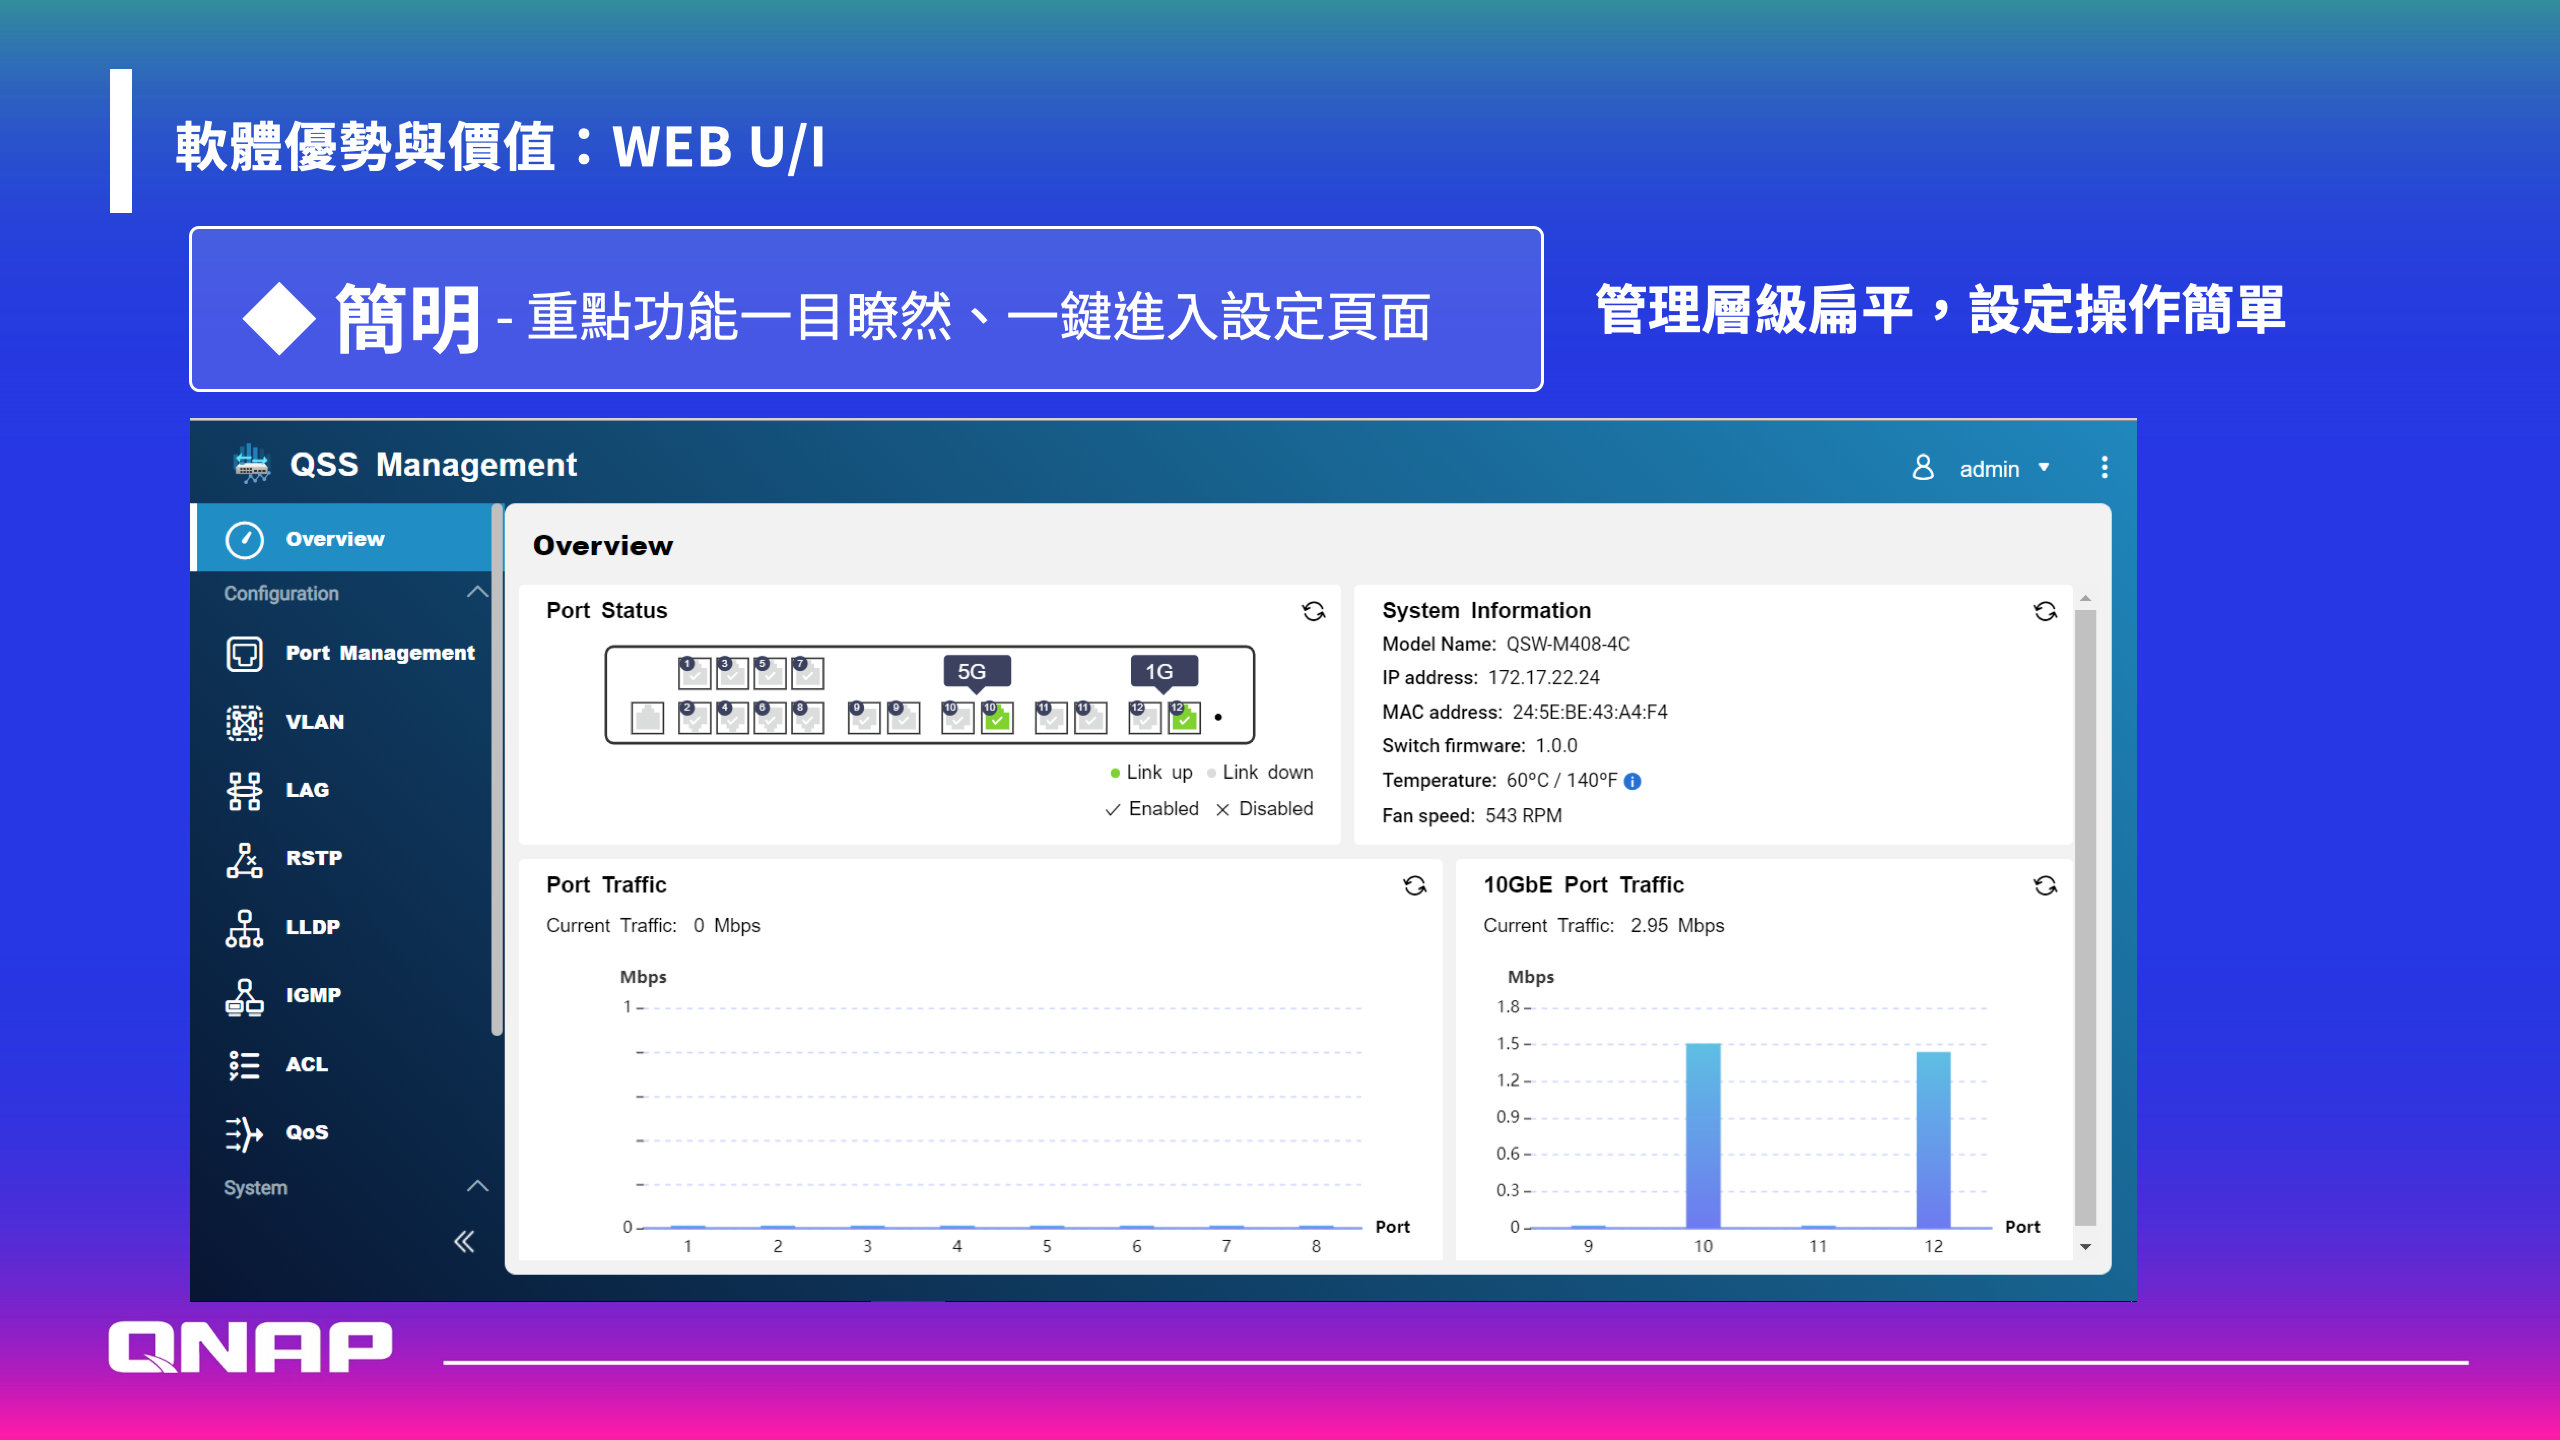Click the Port Management sidebar icon
2560x1440 pixels.
244,653
